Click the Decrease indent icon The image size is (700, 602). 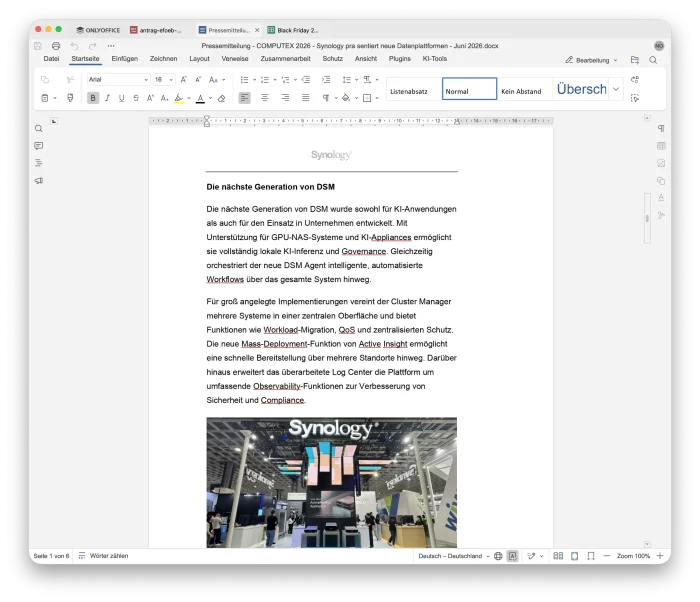pyautogui.click(x=306, y=79)
